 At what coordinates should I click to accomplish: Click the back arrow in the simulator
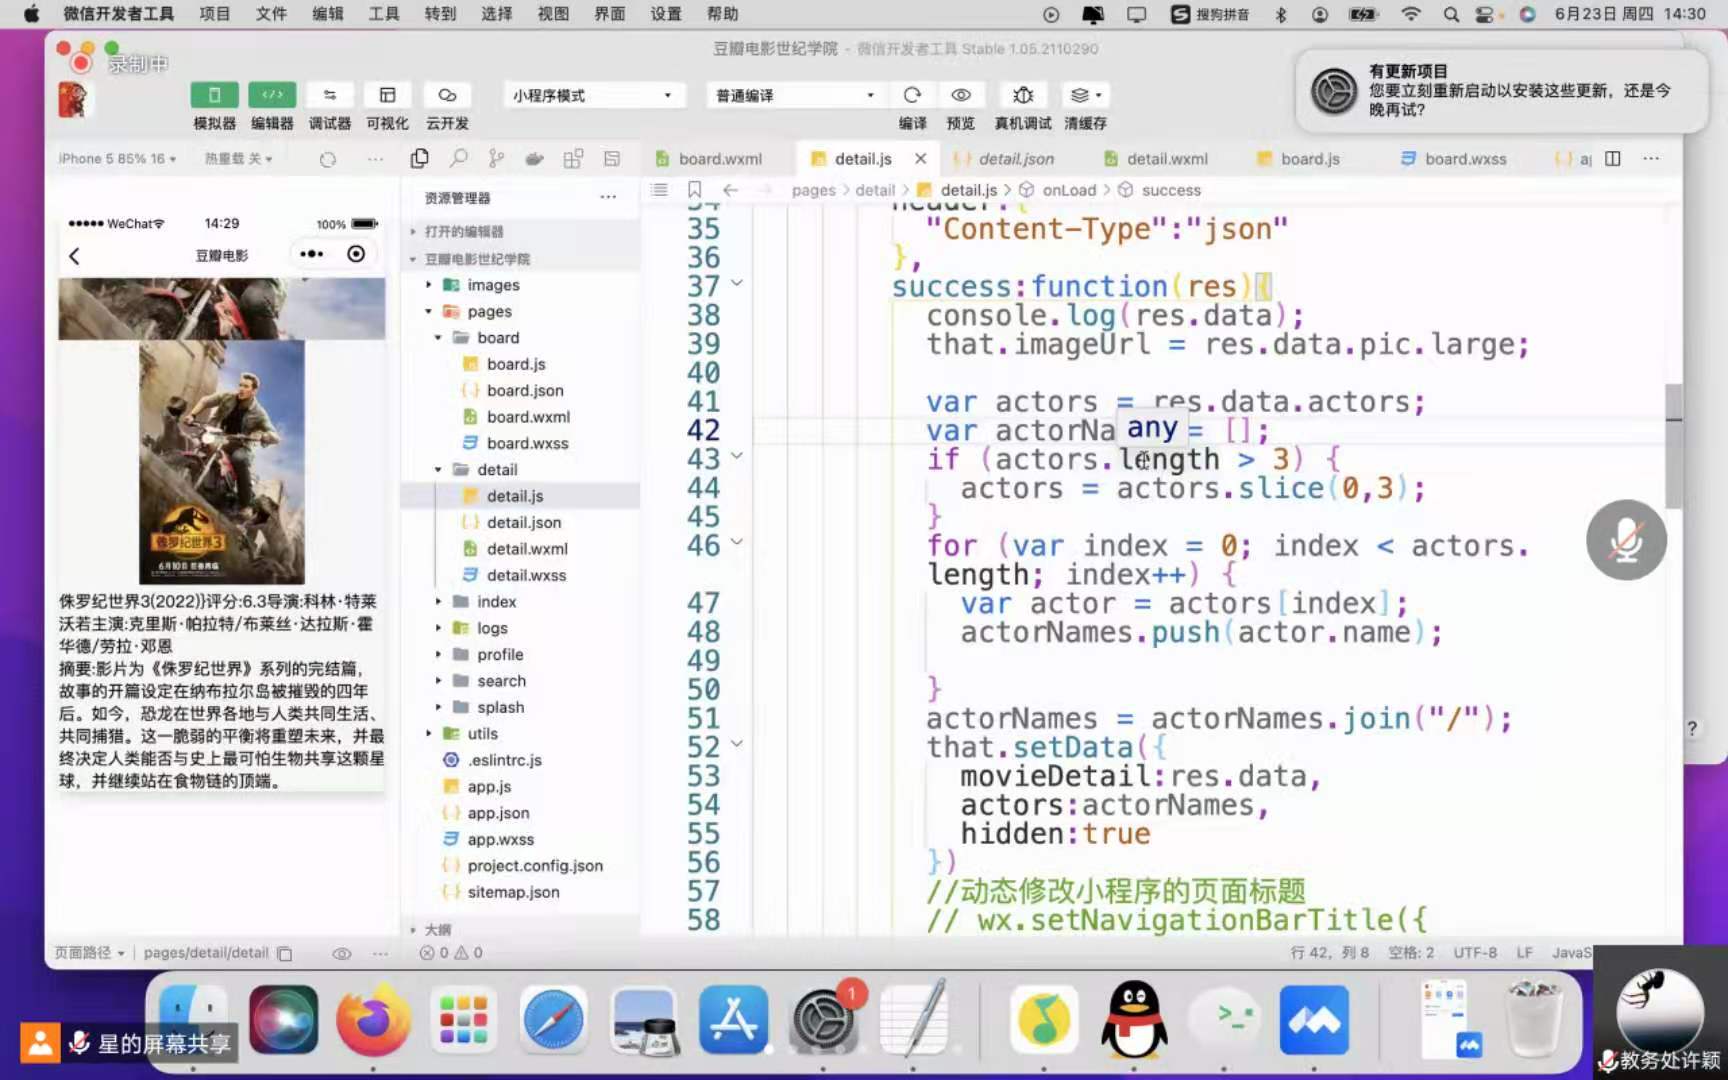pyautogui.click(x=75, y=256)
